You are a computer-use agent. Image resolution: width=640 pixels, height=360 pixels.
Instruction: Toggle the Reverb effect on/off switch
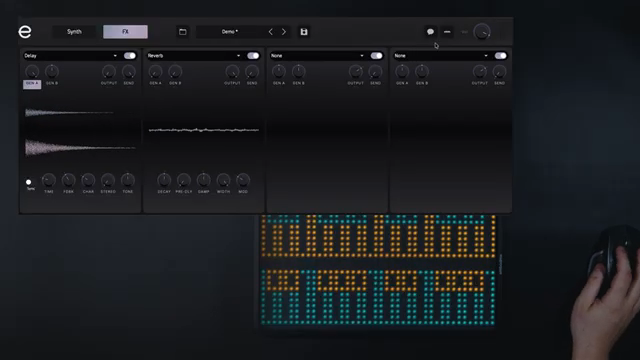253,56
